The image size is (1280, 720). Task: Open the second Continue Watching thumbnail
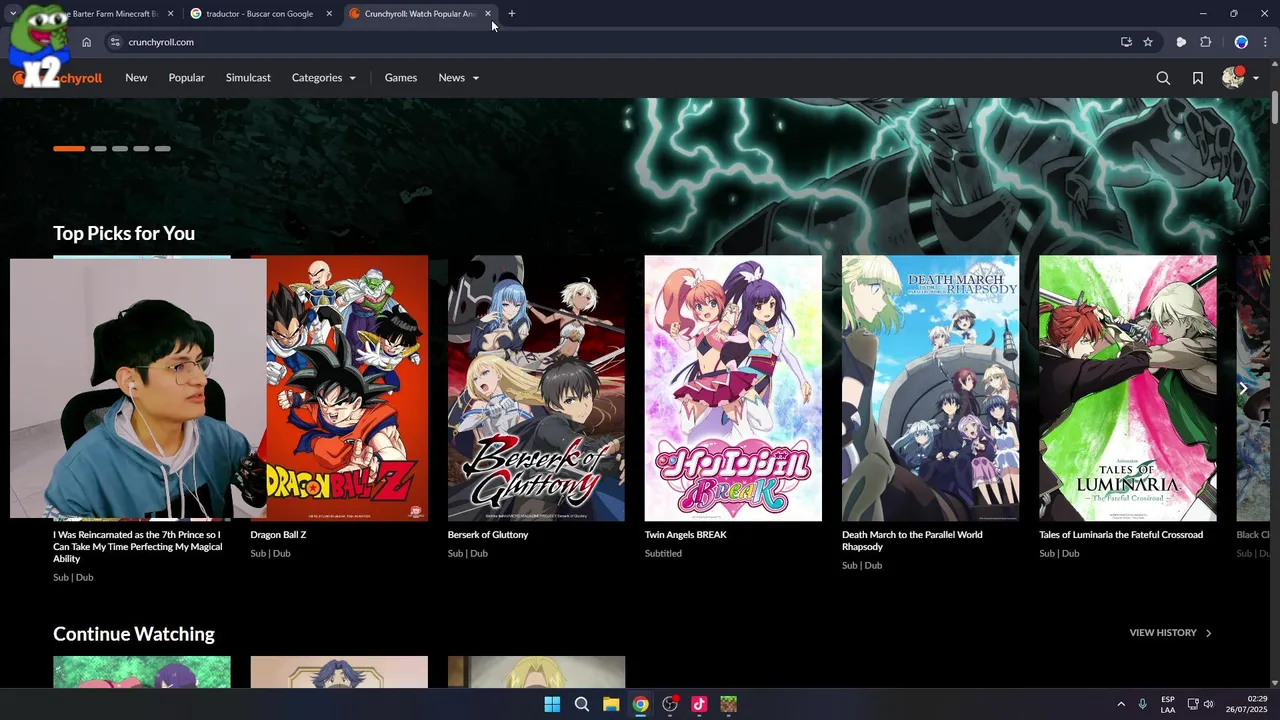[x=339, y=672]
